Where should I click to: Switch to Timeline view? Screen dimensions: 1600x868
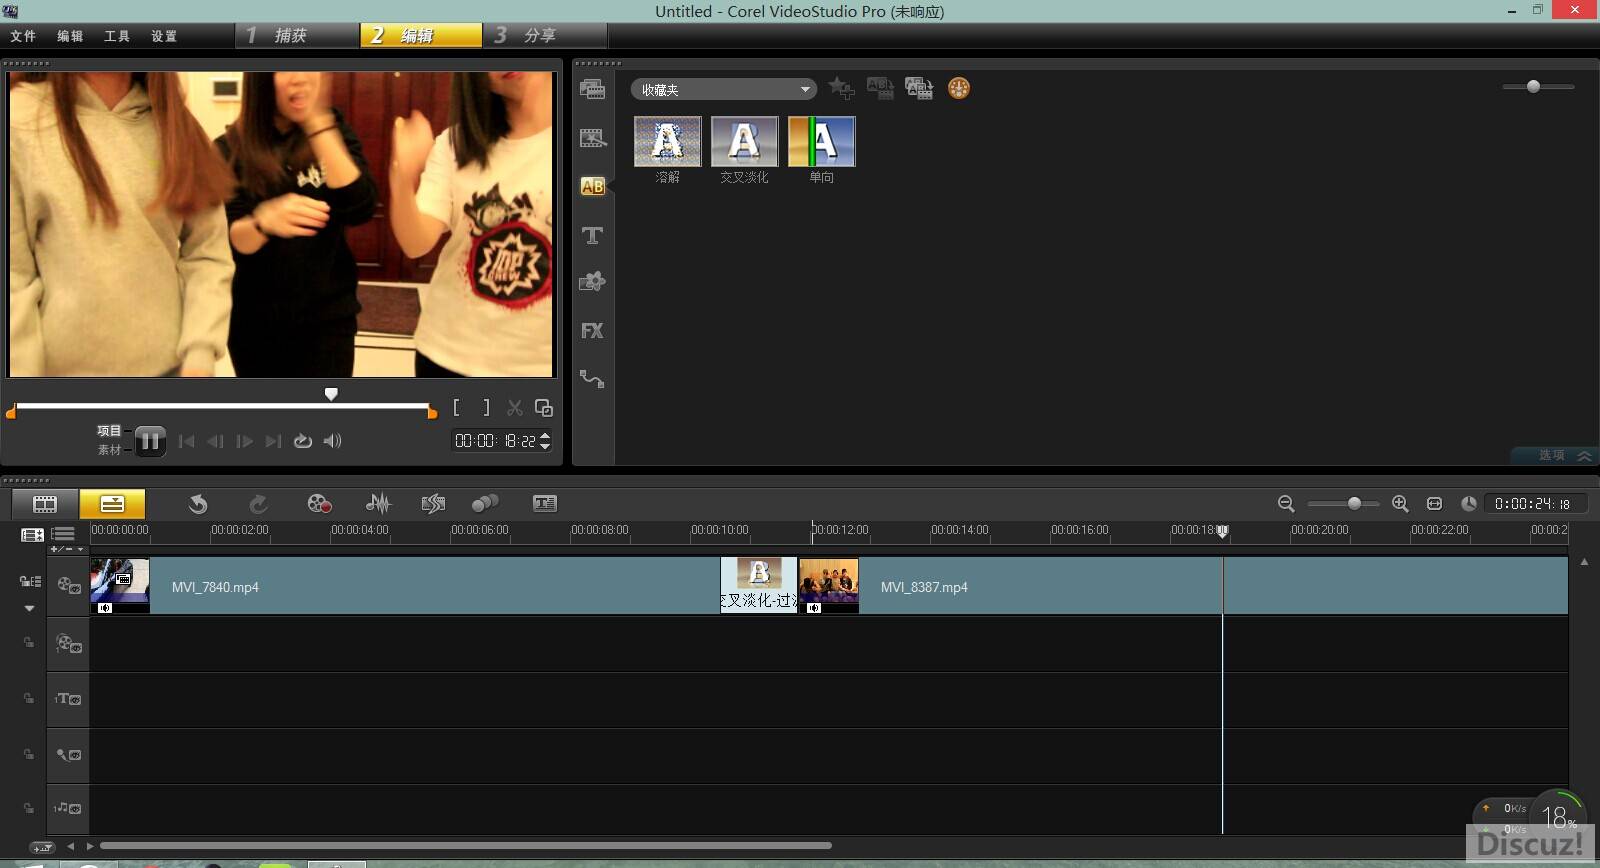[x=112, y=504]
